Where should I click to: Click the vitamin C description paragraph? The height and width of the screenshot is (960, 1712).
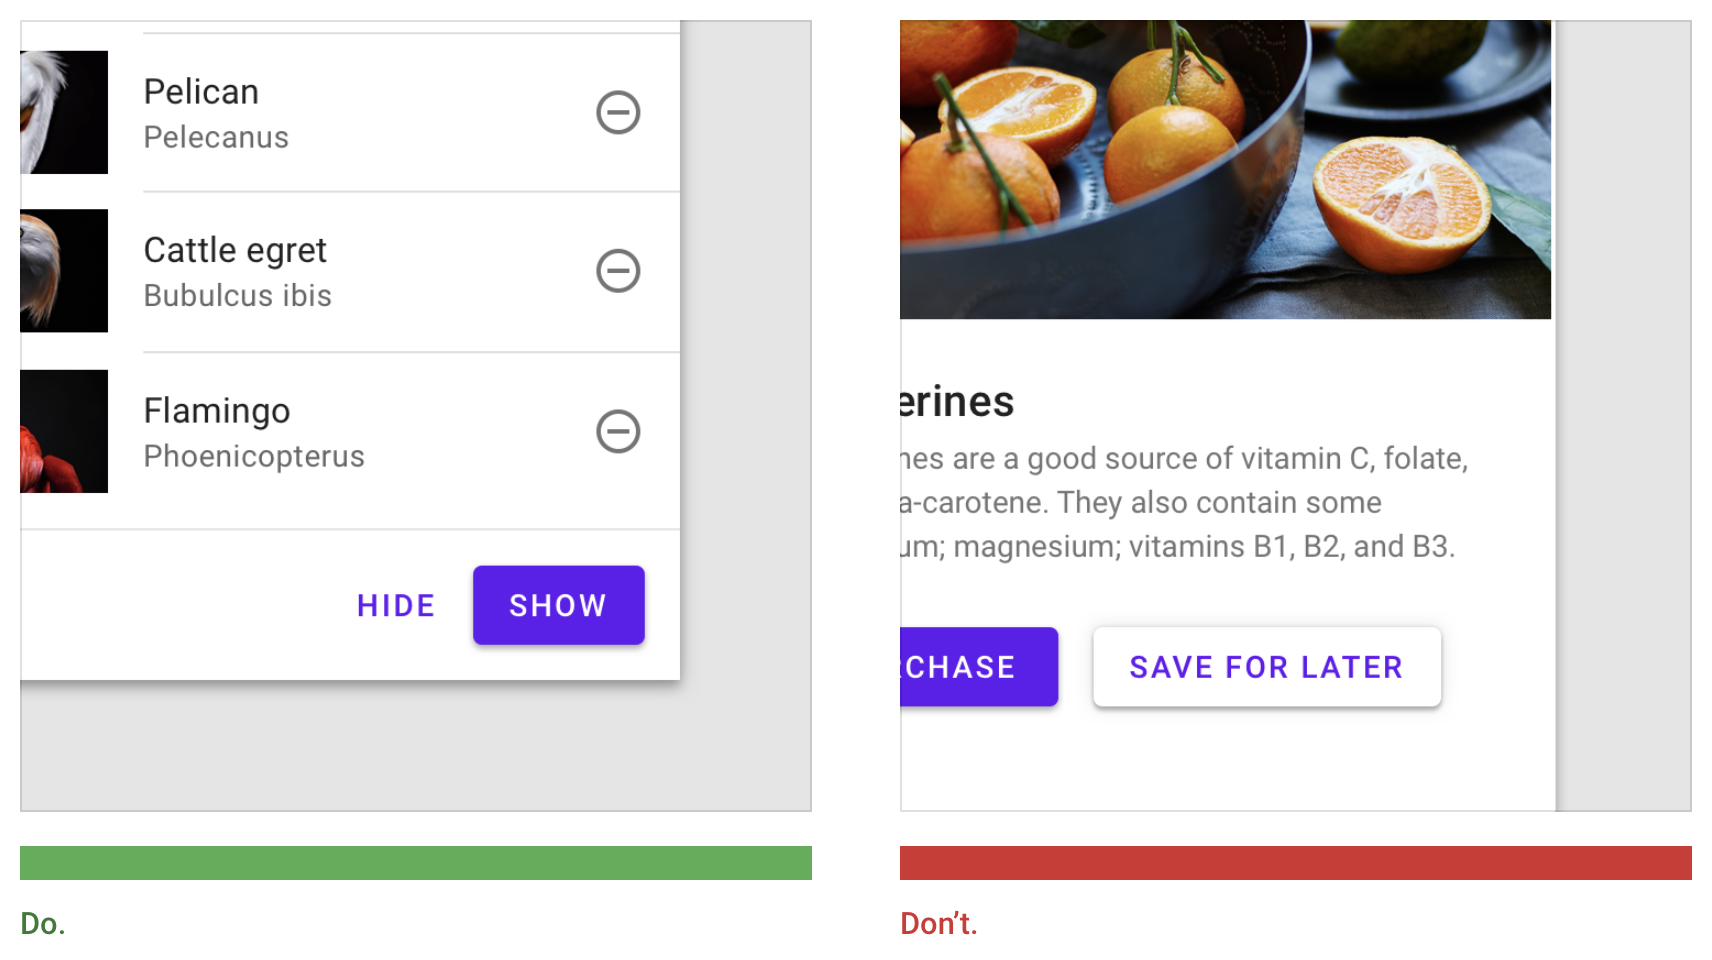(1184, 502)
